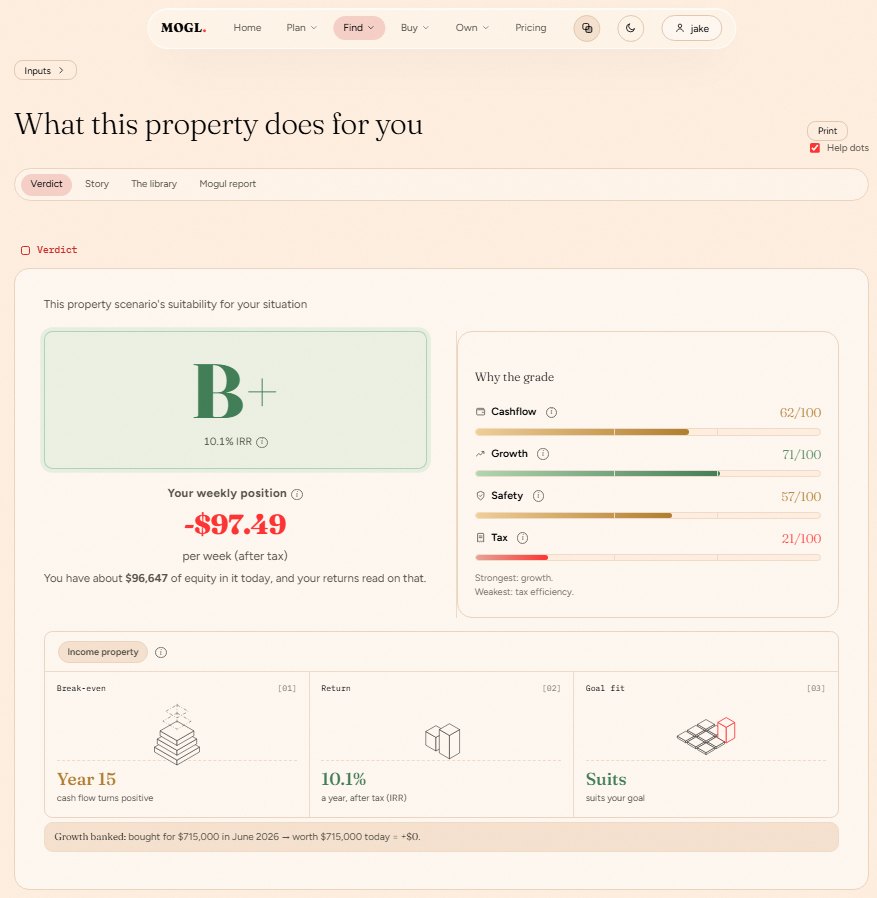Click the 57/100 Safety score
The image size is (877, 898).
pos(801,496)
